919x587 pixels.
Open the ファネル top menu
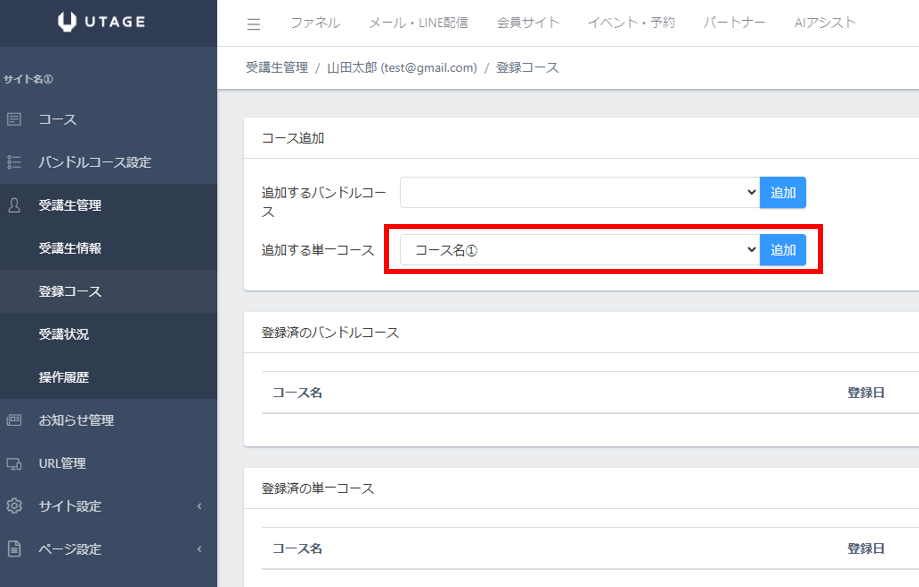pos(314,23)
